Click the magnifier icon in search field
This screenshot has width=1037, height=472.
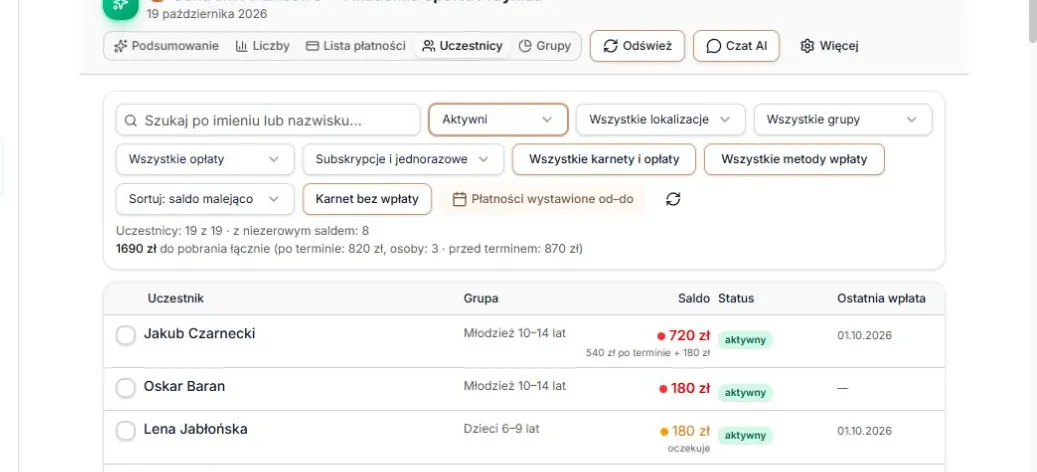131,120
